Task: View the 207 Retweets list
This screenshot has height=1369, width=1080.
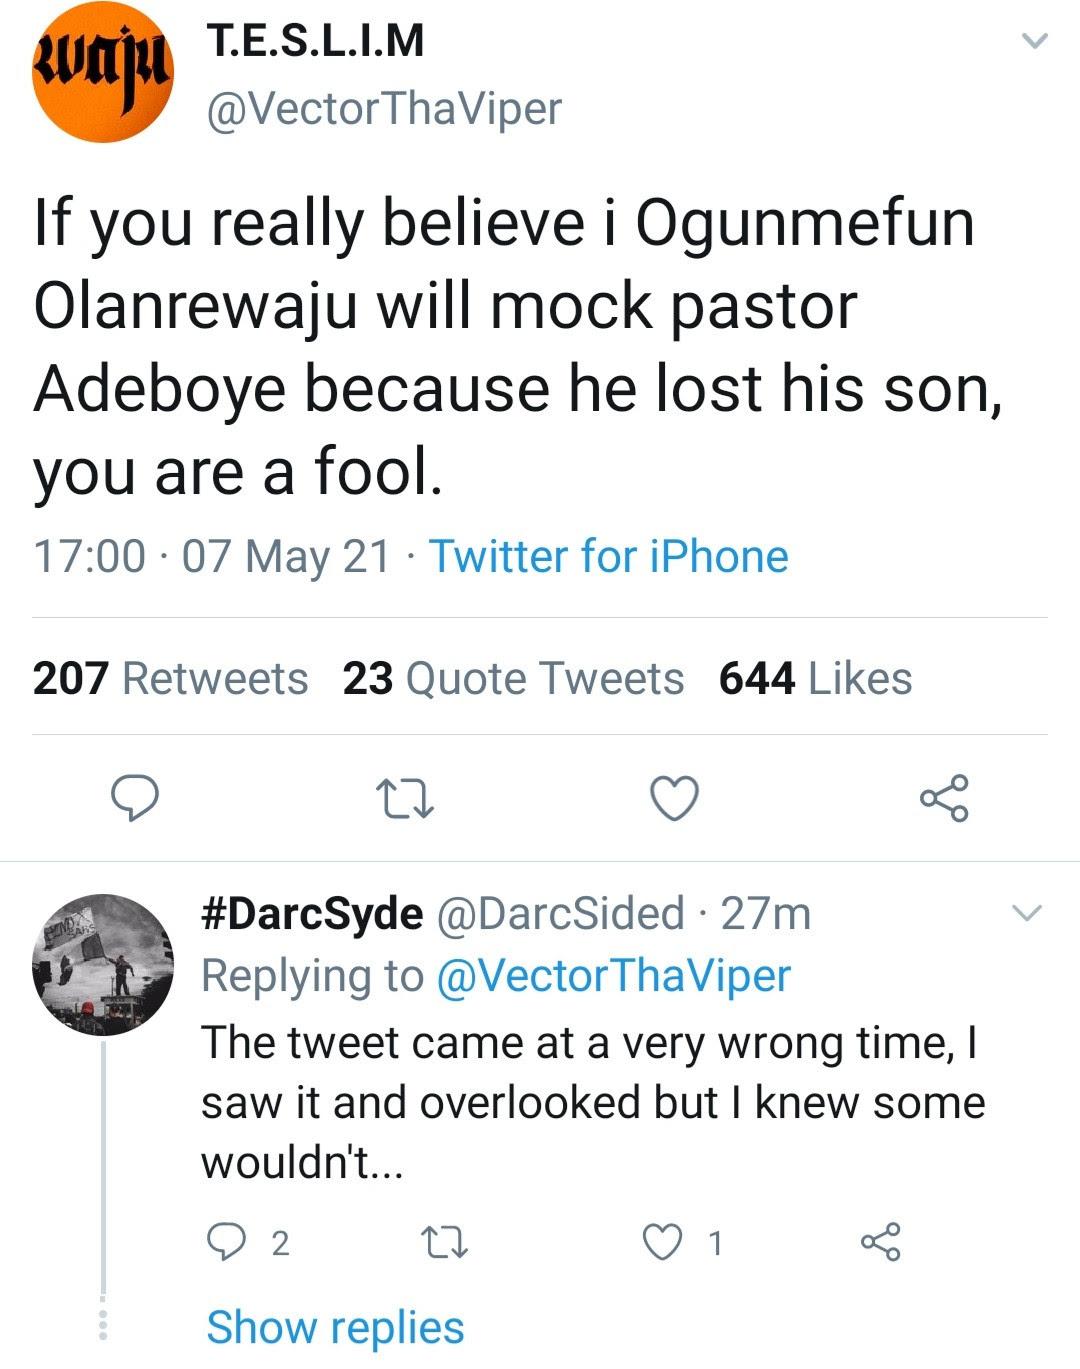Action: pos(170,678)
